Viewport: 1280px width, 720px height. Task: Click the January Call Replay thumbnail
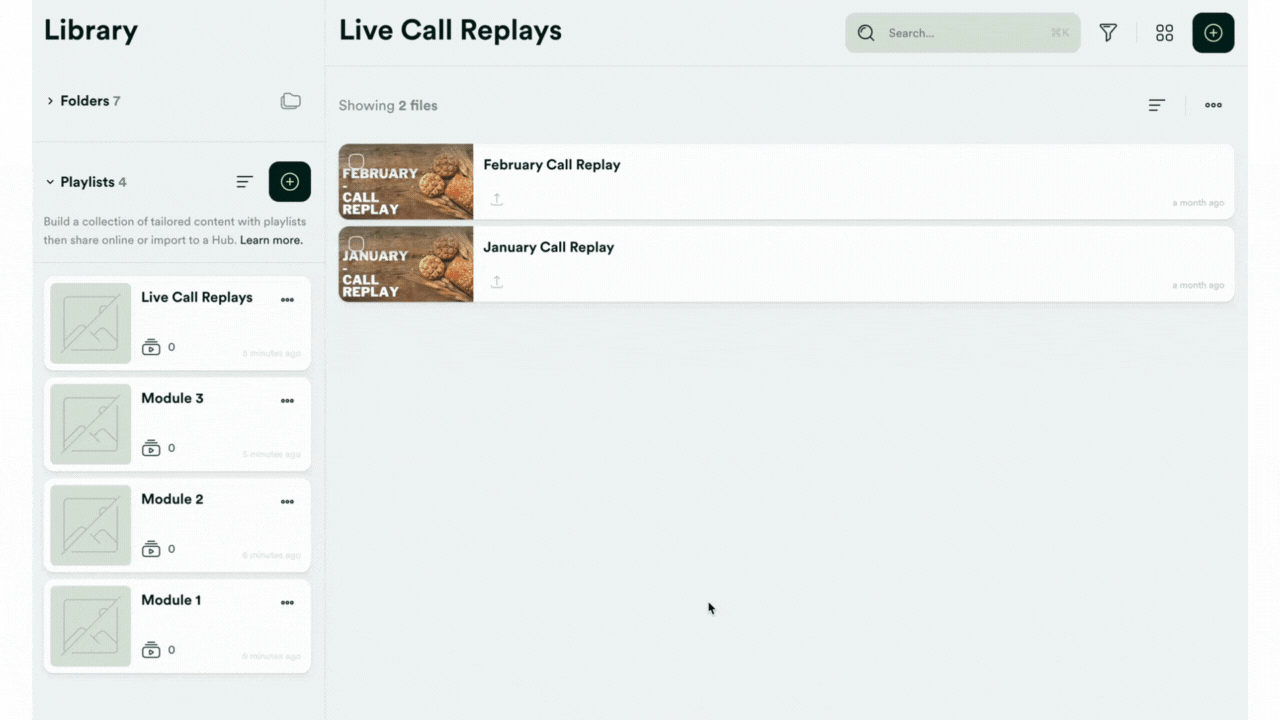406,264
